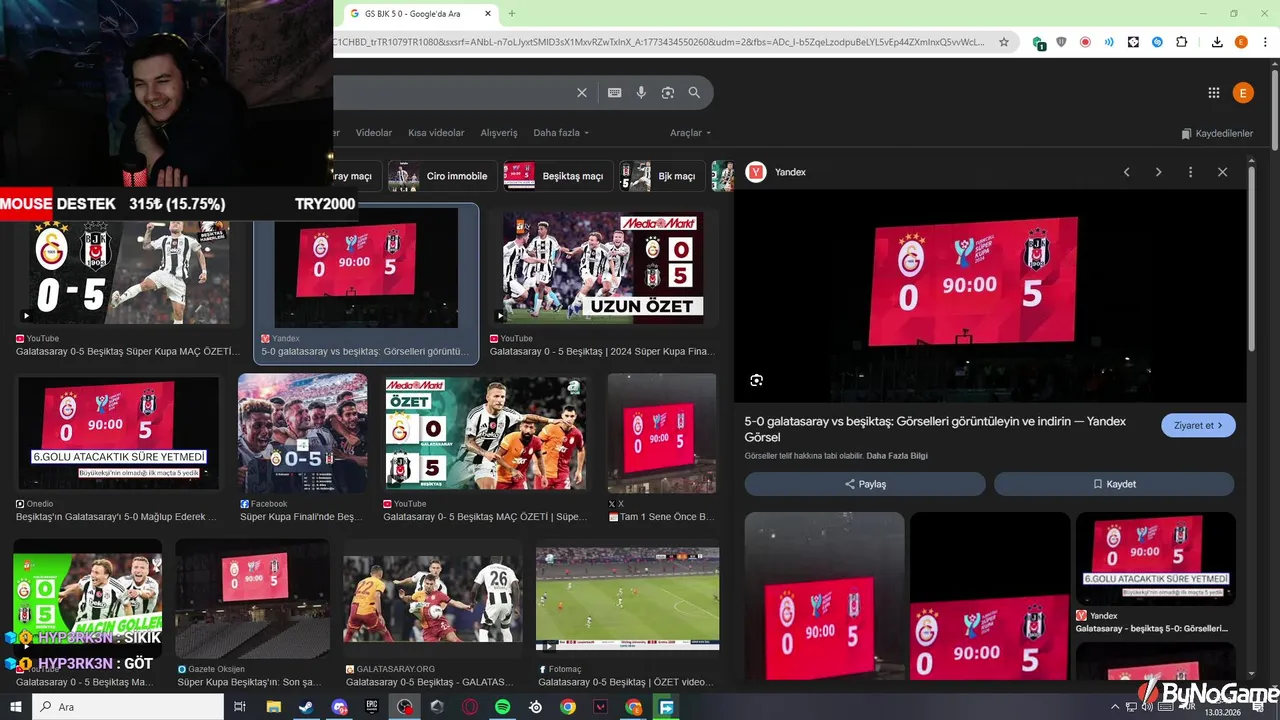1280x720 pixels.
Task: Search inside image with Lens icon on preview
Action: pos(757,380)
